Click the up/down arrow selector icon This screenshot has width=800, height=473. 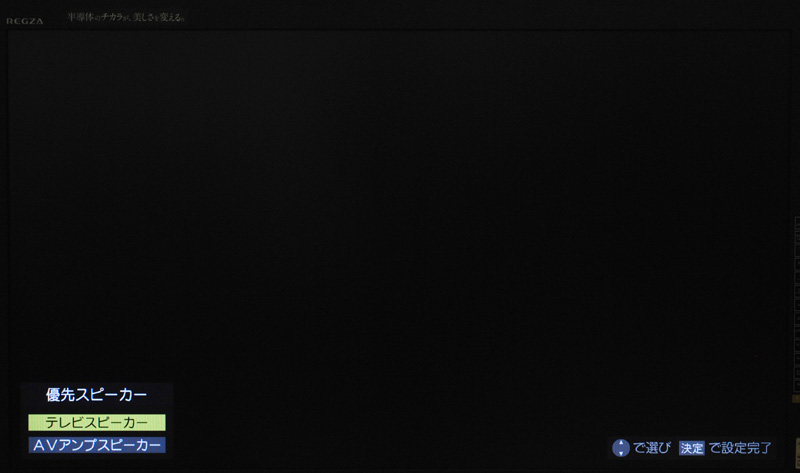620,448
